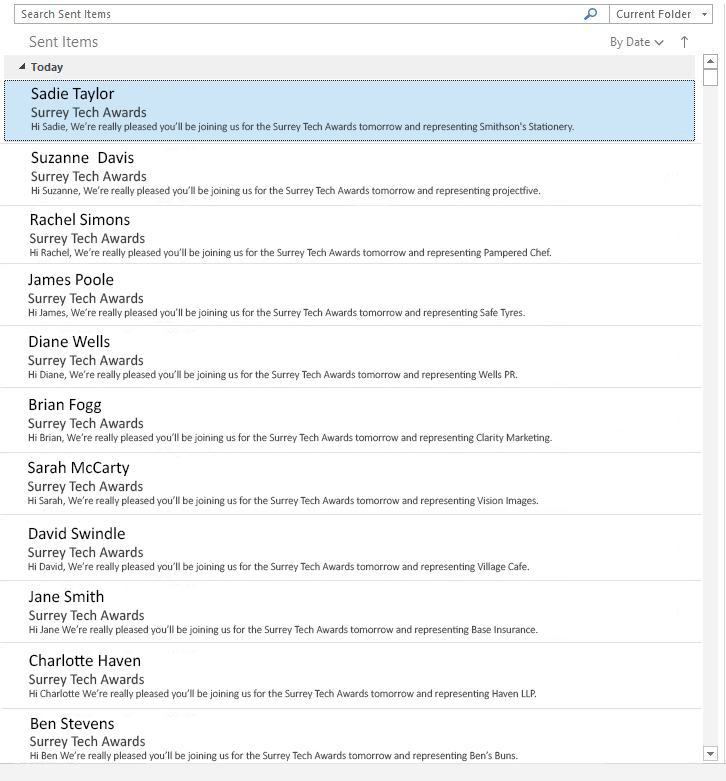Click the scrollbar up arrow
This screenshot has width=726, height=781.
[710, 61]
